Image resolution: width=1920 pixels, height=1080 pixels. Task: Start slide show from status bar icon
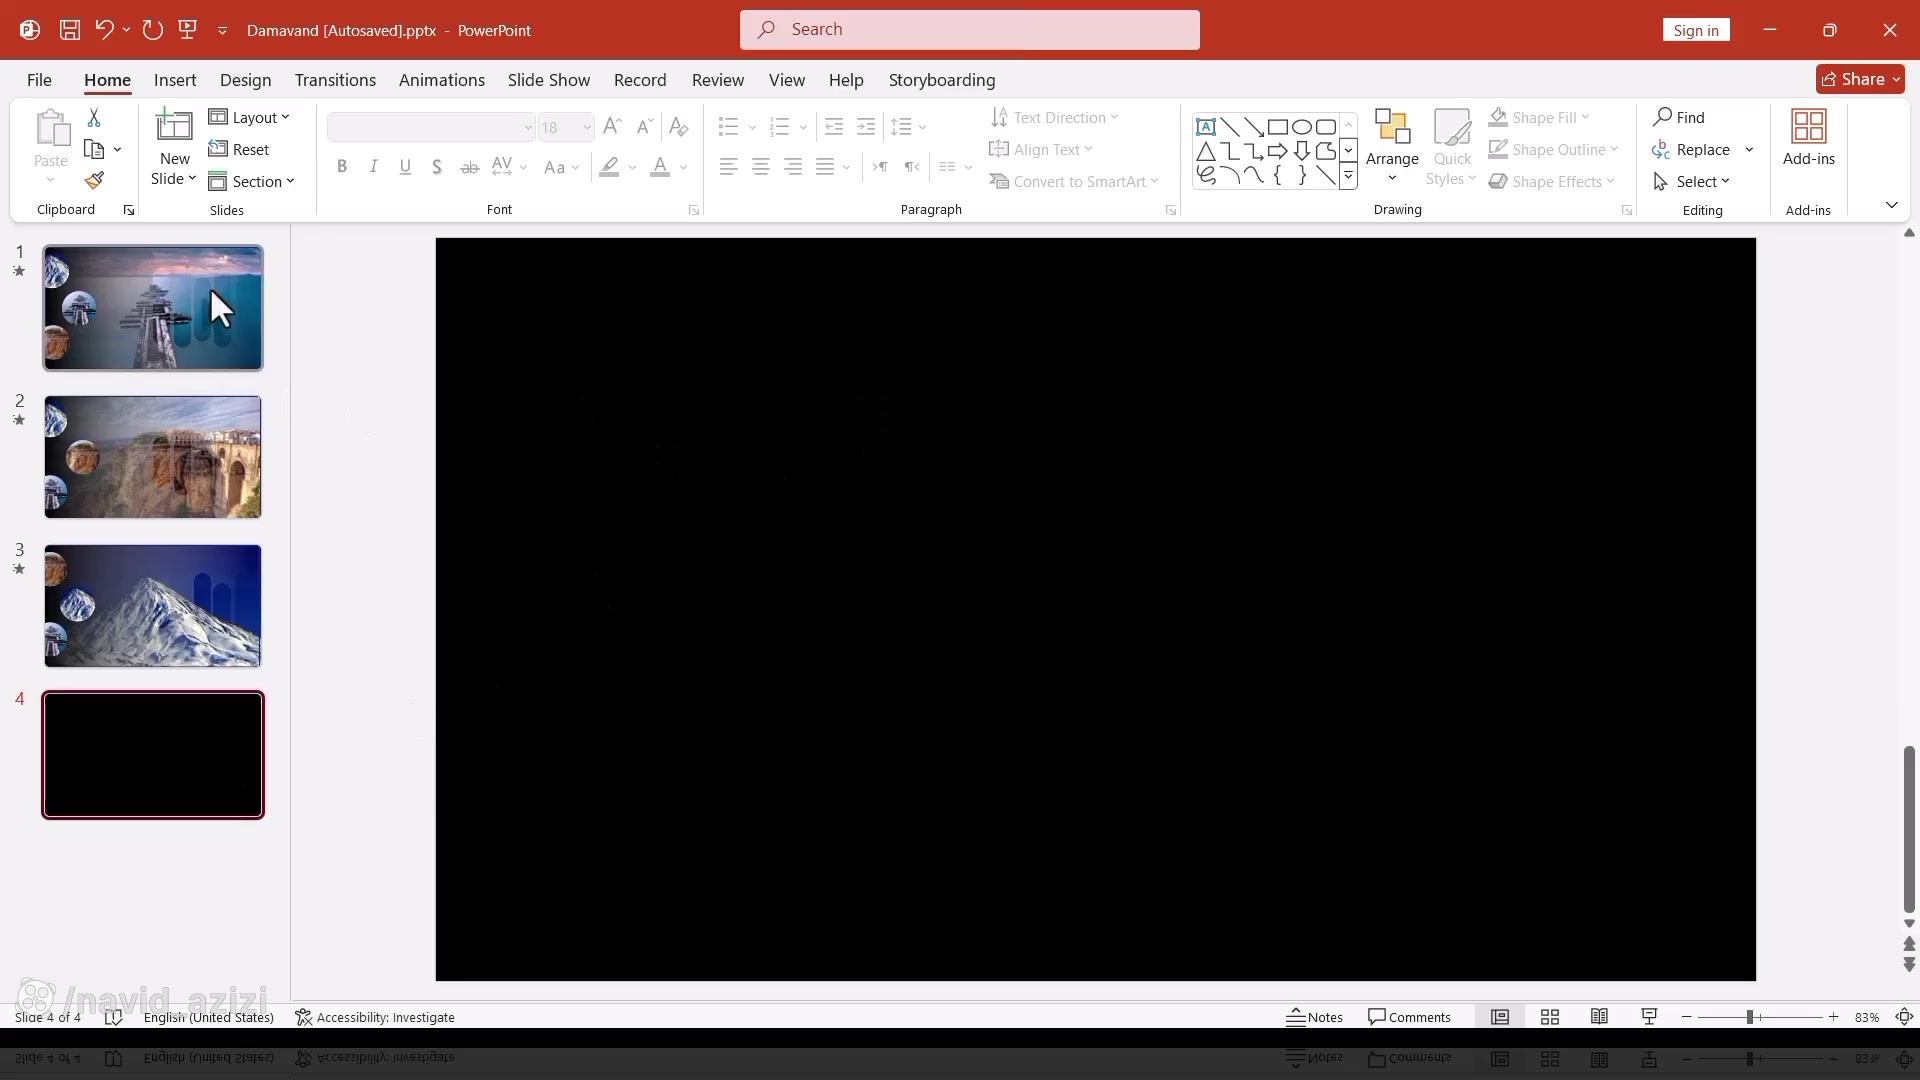(1649, 1017)
